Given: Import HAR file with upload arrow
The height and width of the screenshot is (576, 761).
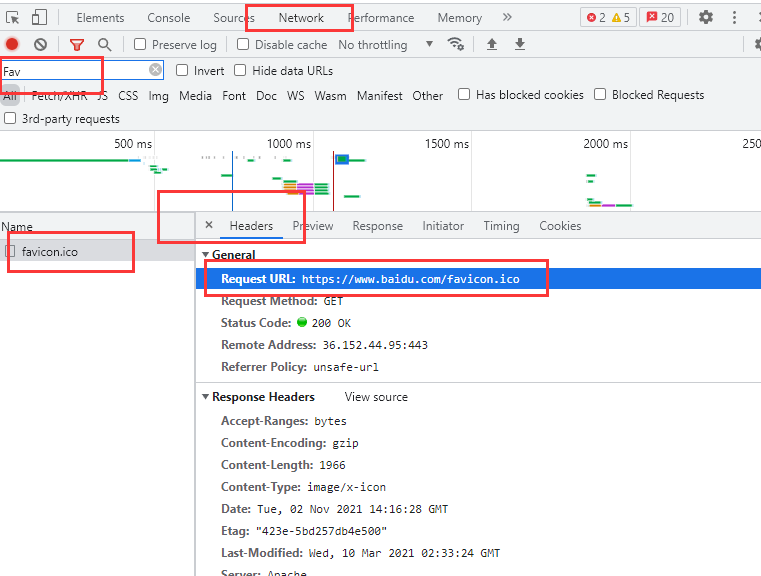Looking at the screenshot, I should (492, 44).
